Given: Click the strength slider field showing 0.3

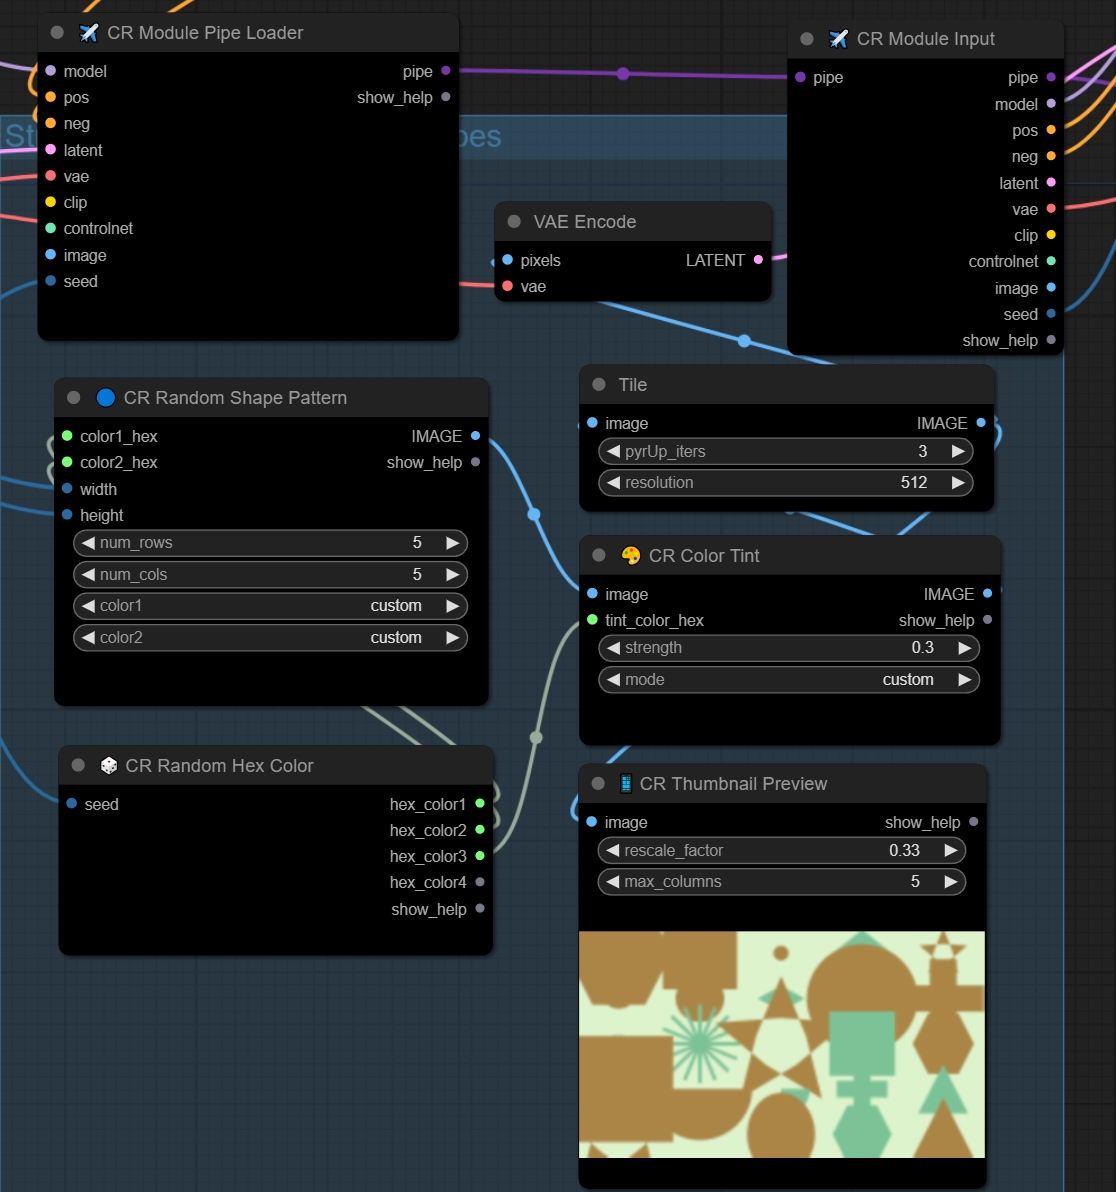Looking at the screenshot, I should point(788,648).
